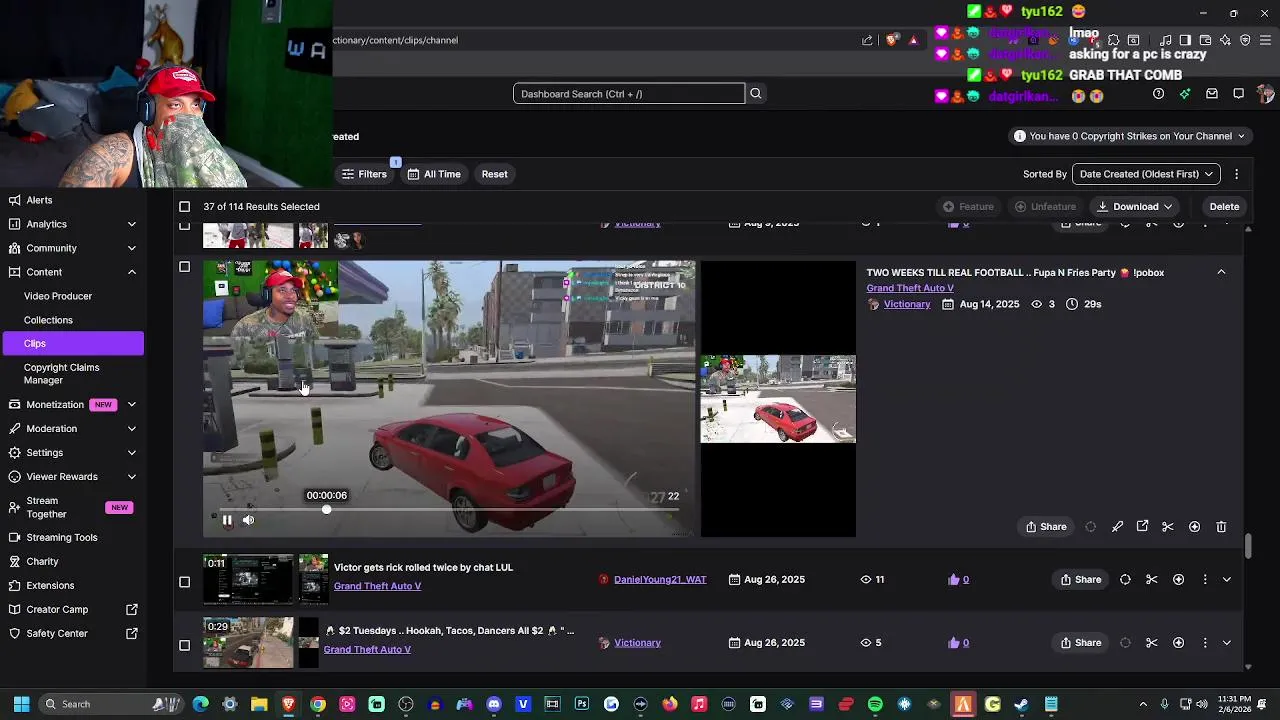Click the expanded clip's circled-plus icon

1194,527
